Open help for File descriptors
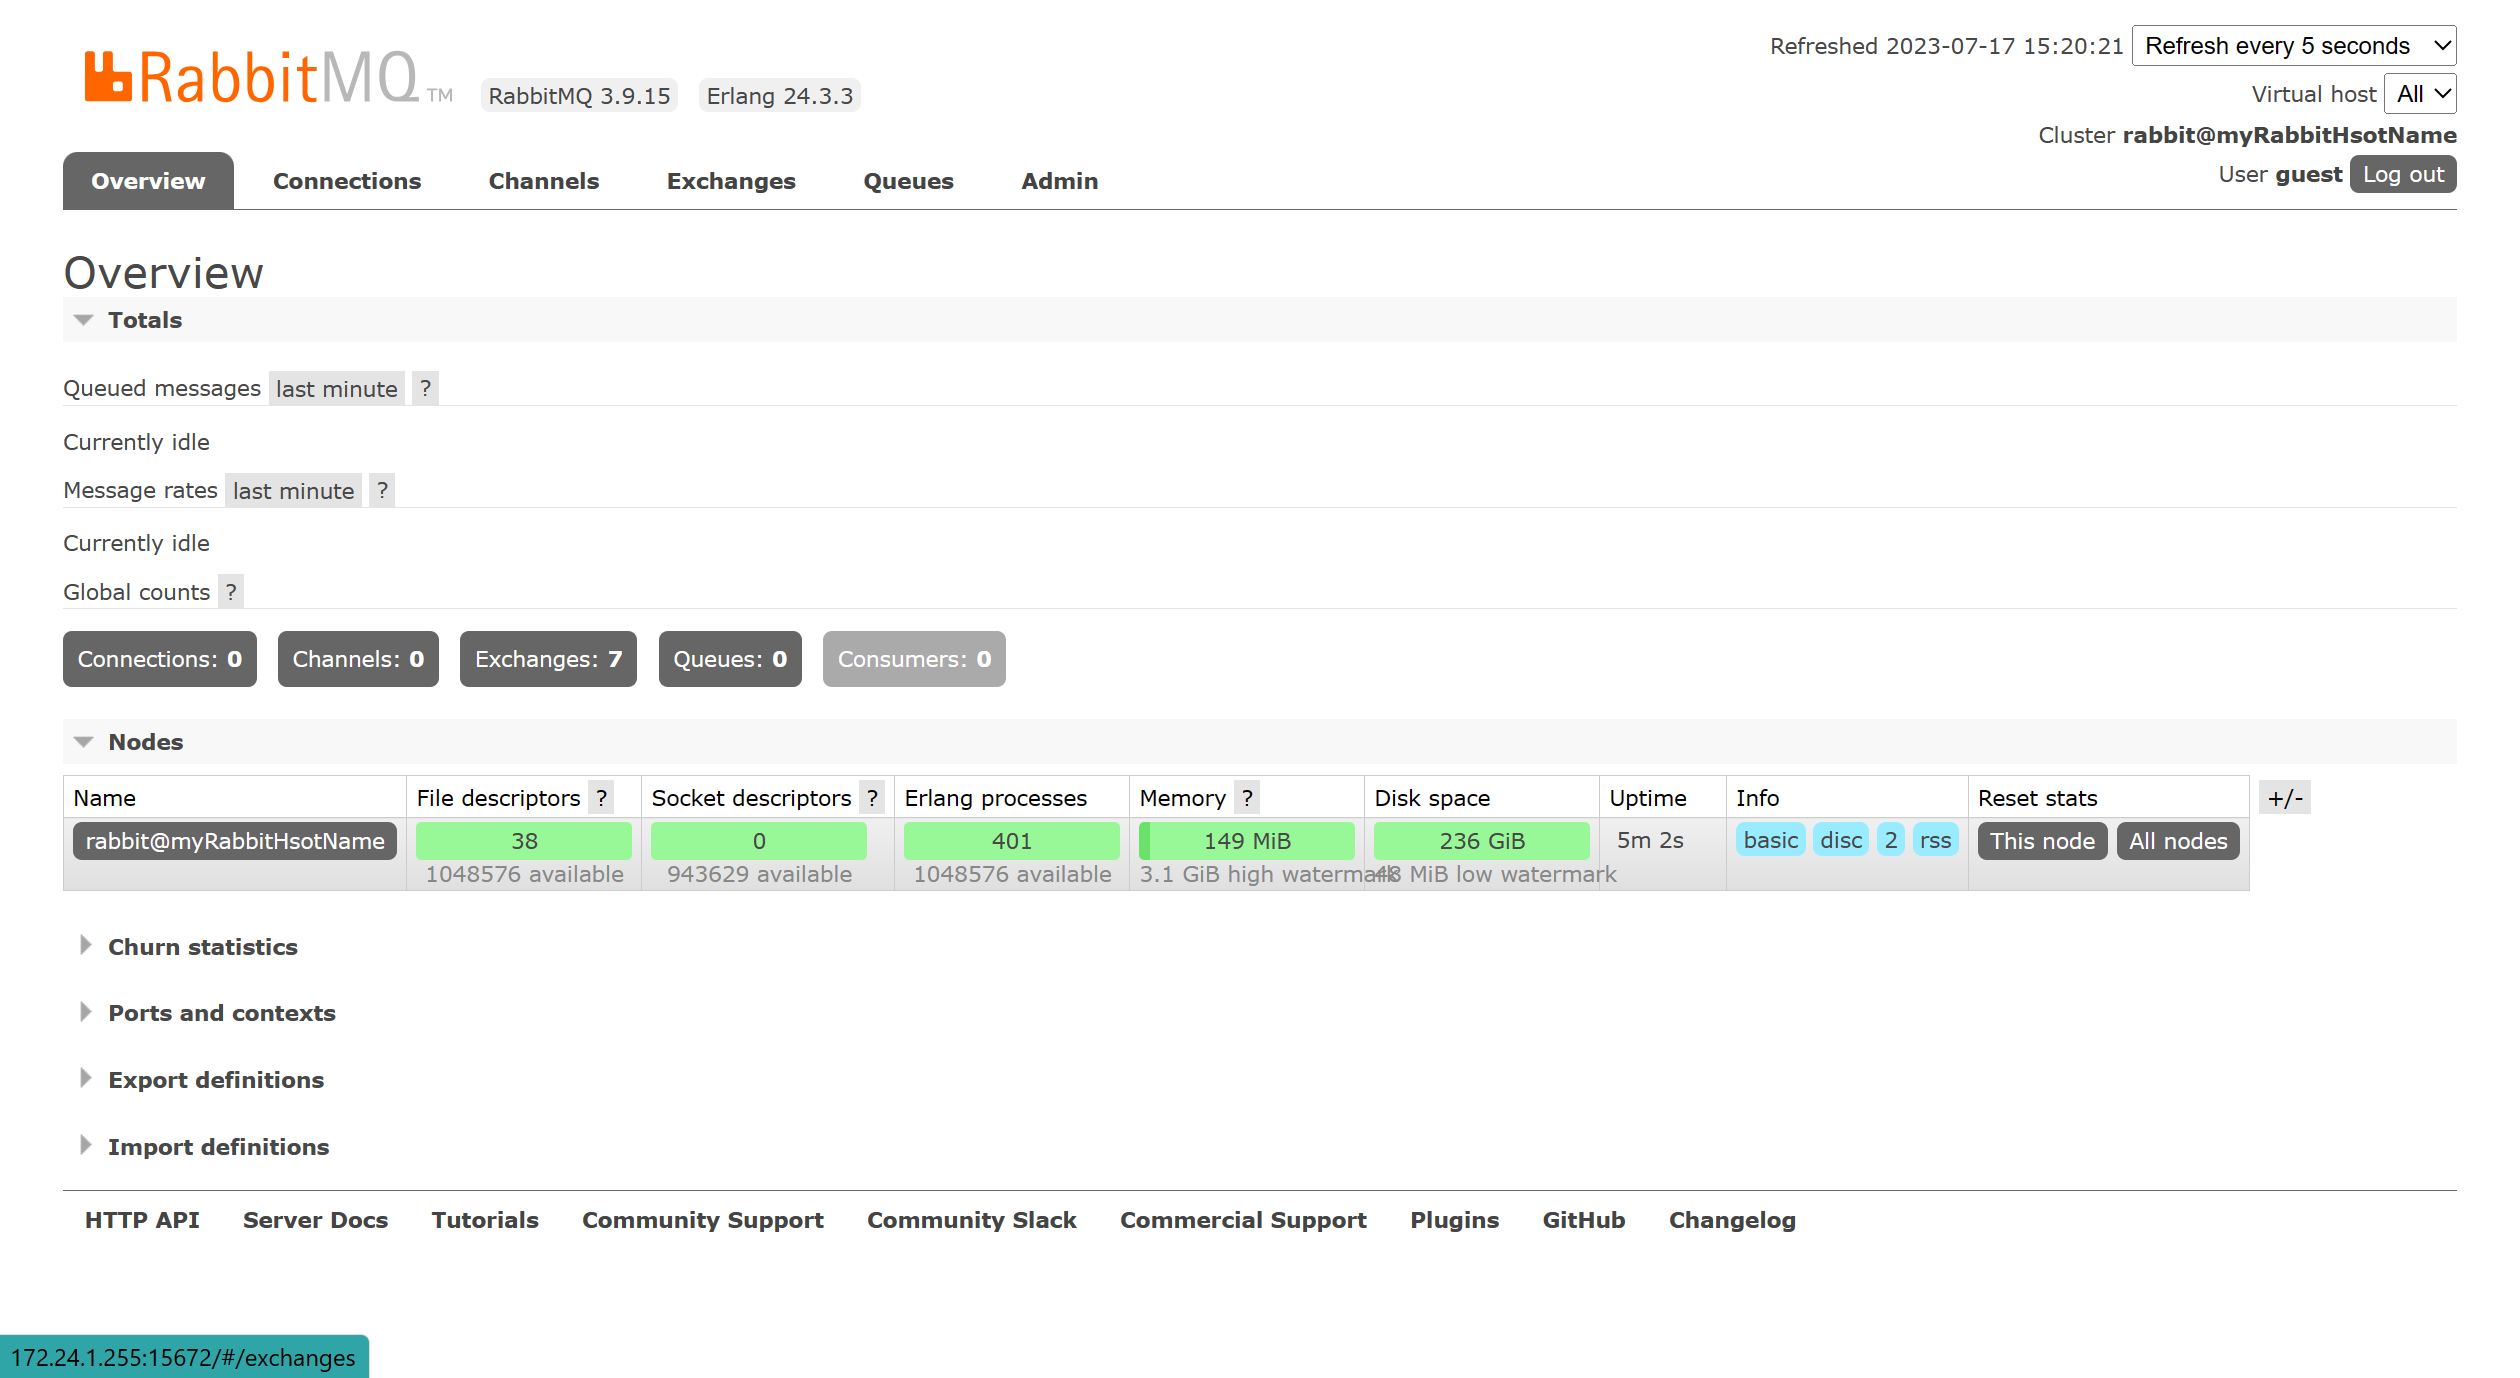This screenshot has height=1378, width=2520. [601, 797]
